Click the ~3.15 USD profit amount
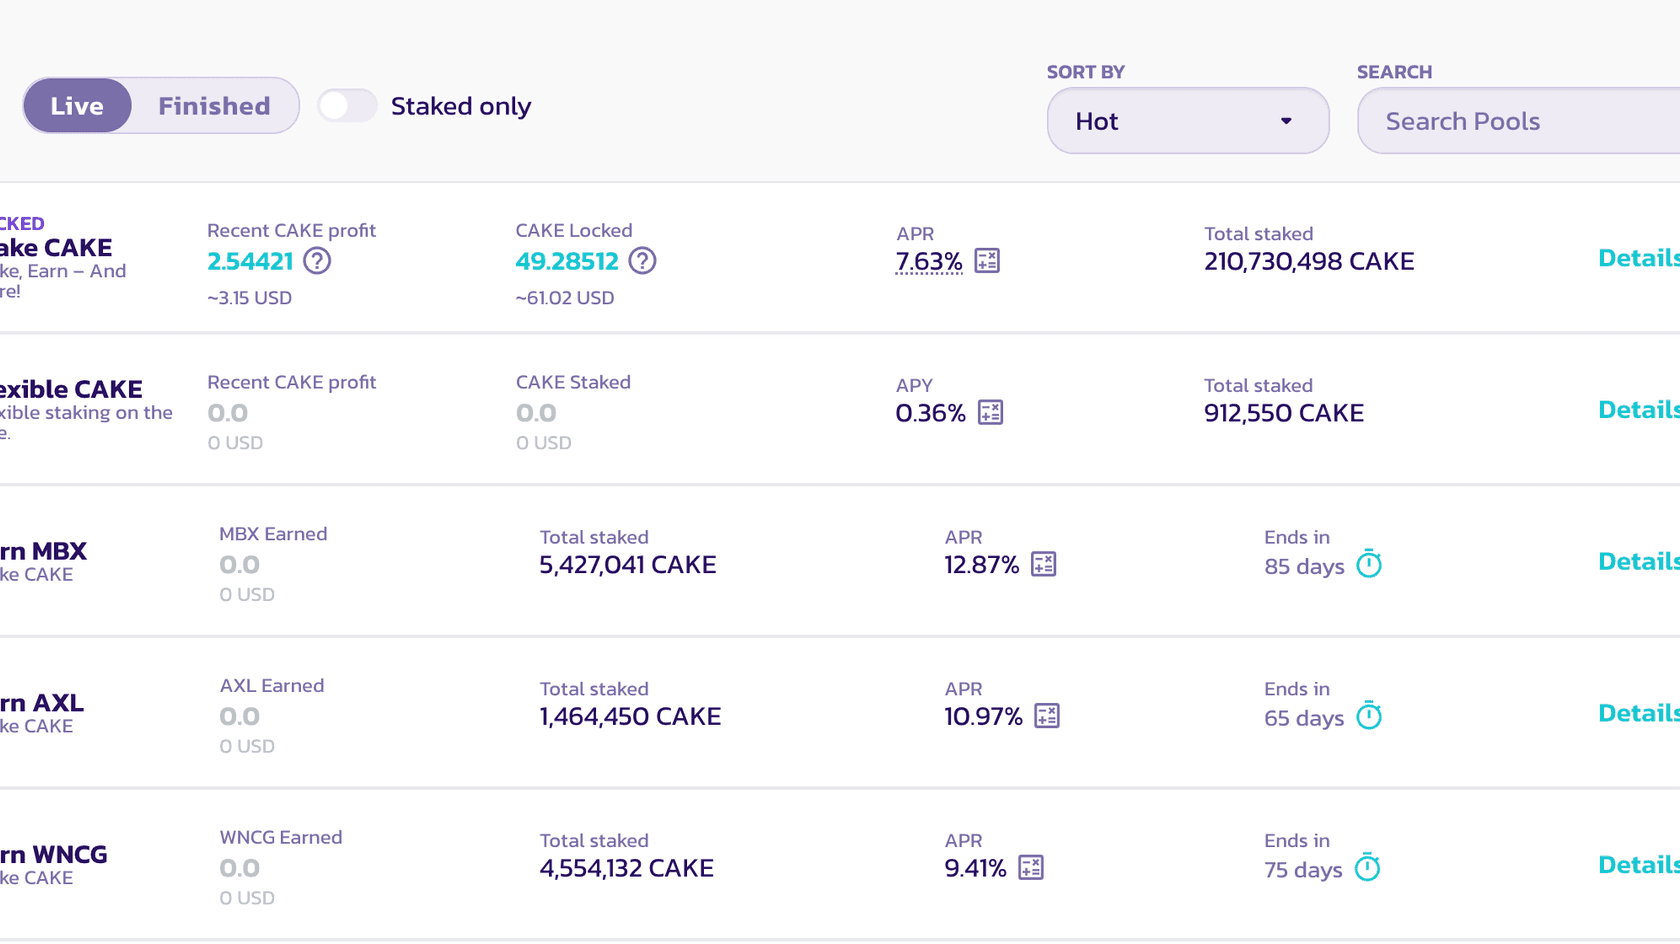 [249, 298]
